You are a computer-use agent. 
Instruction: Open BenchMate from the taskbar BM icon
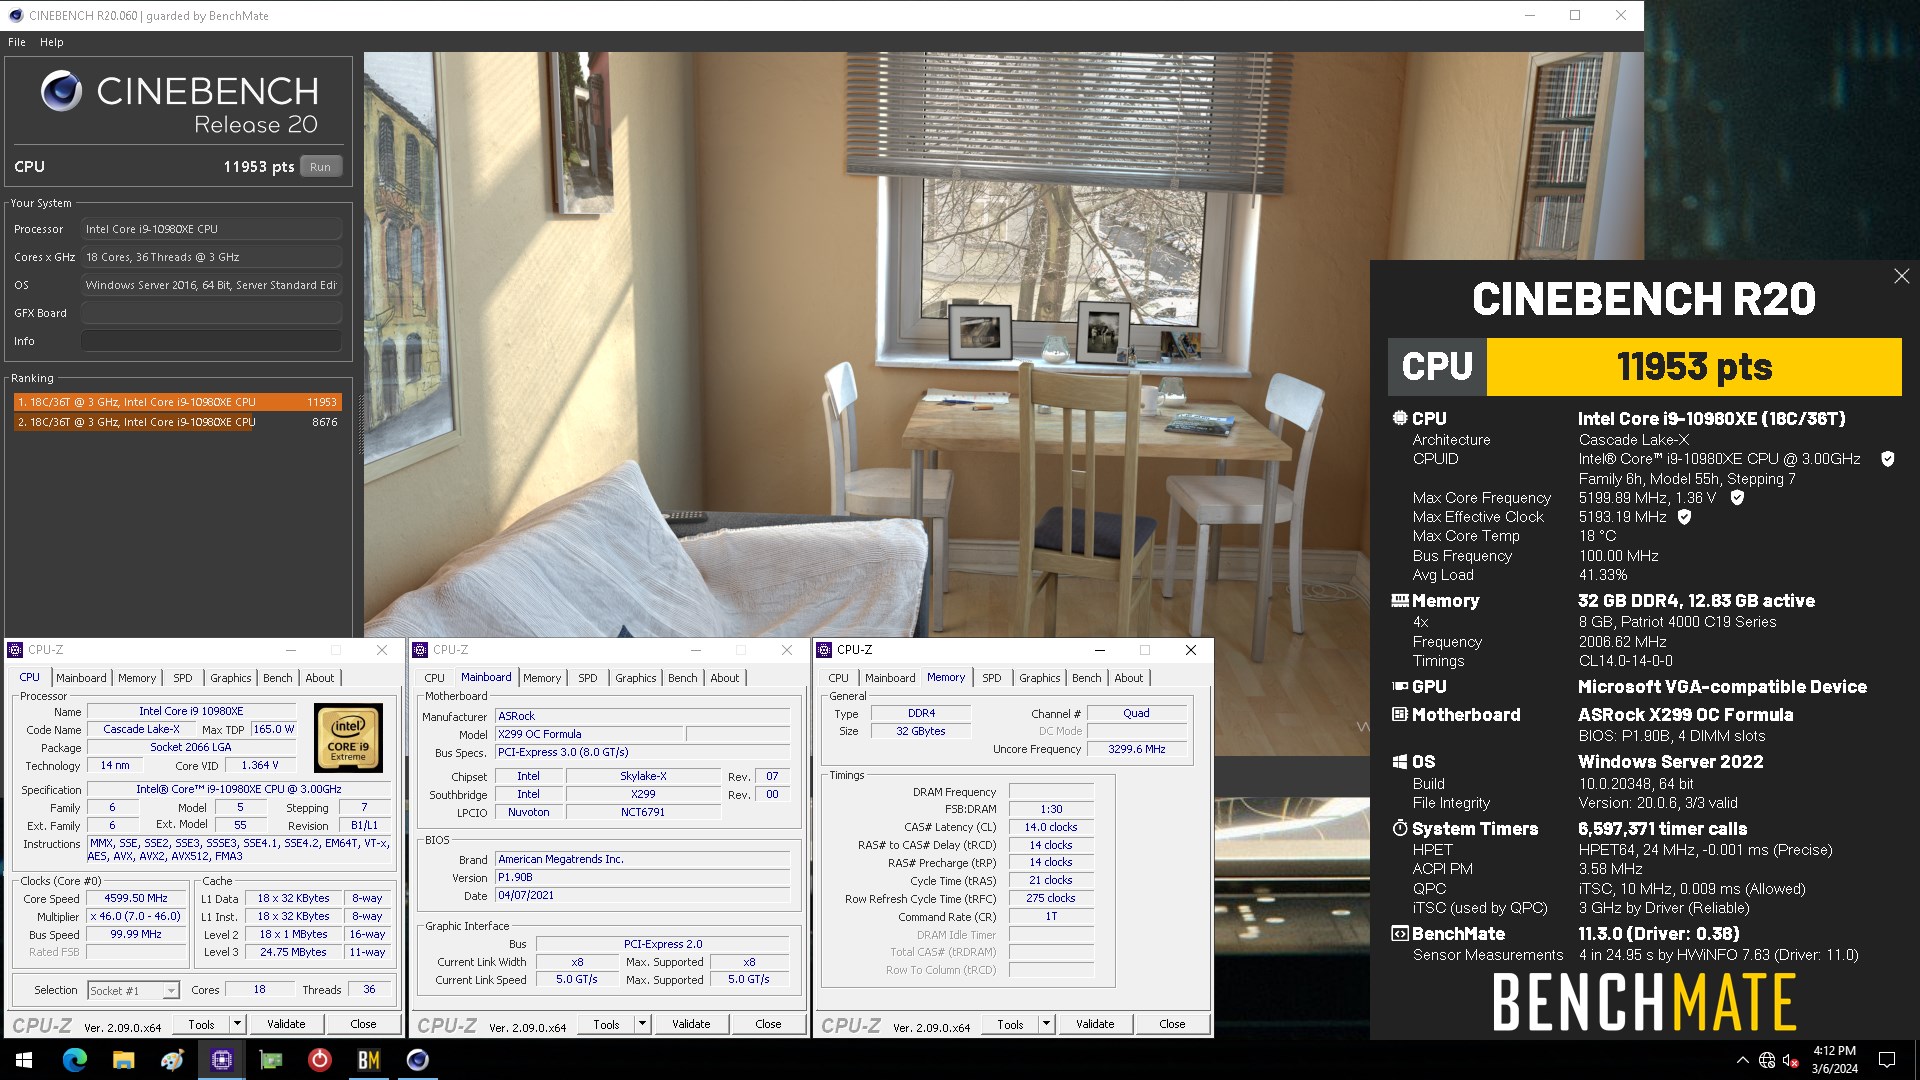[369, 1060]
